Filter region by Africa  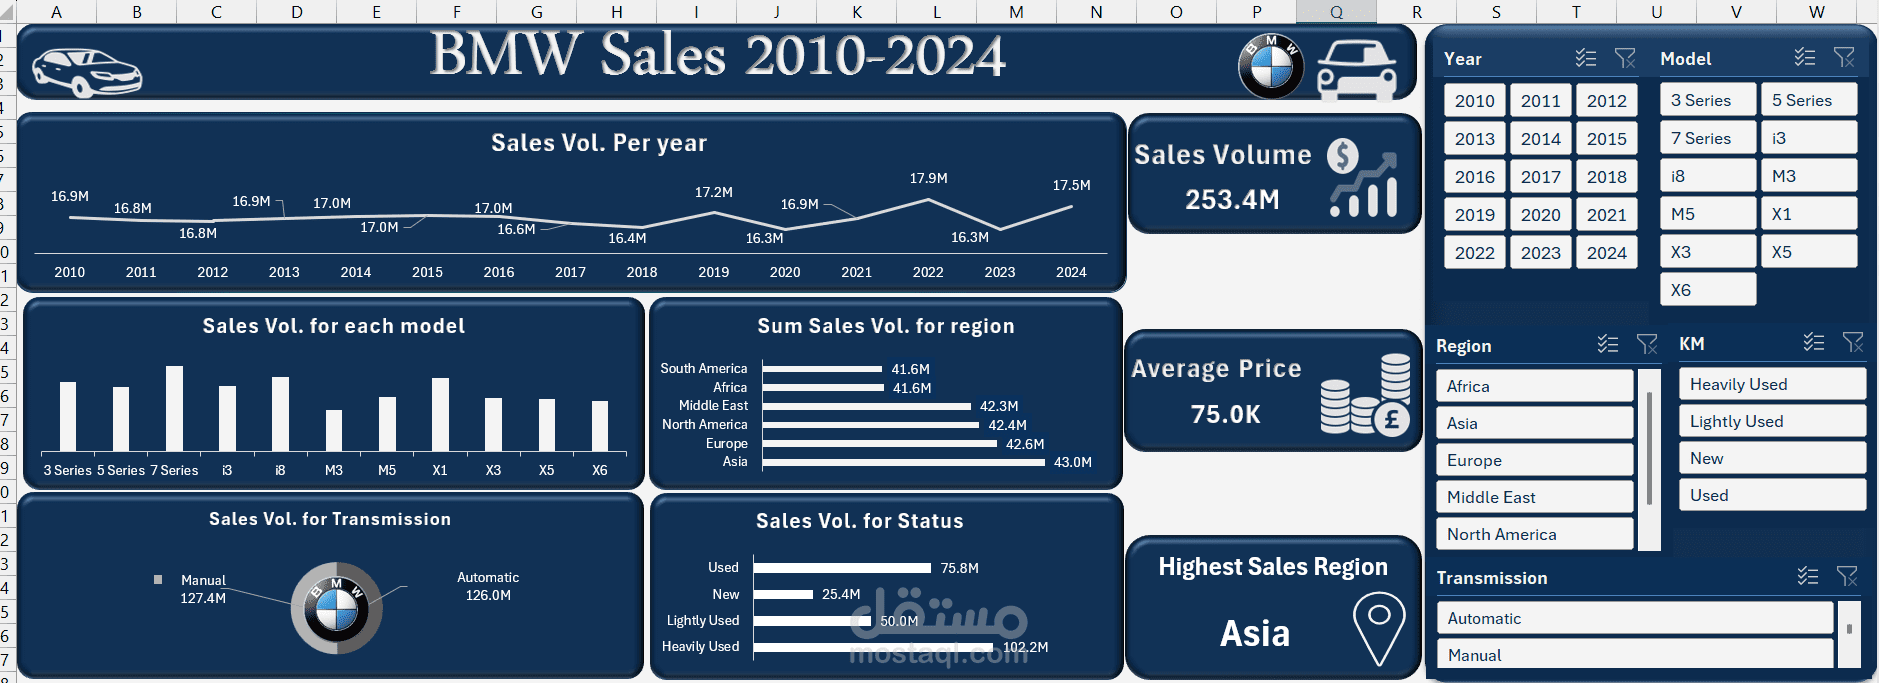(1535, 386)
